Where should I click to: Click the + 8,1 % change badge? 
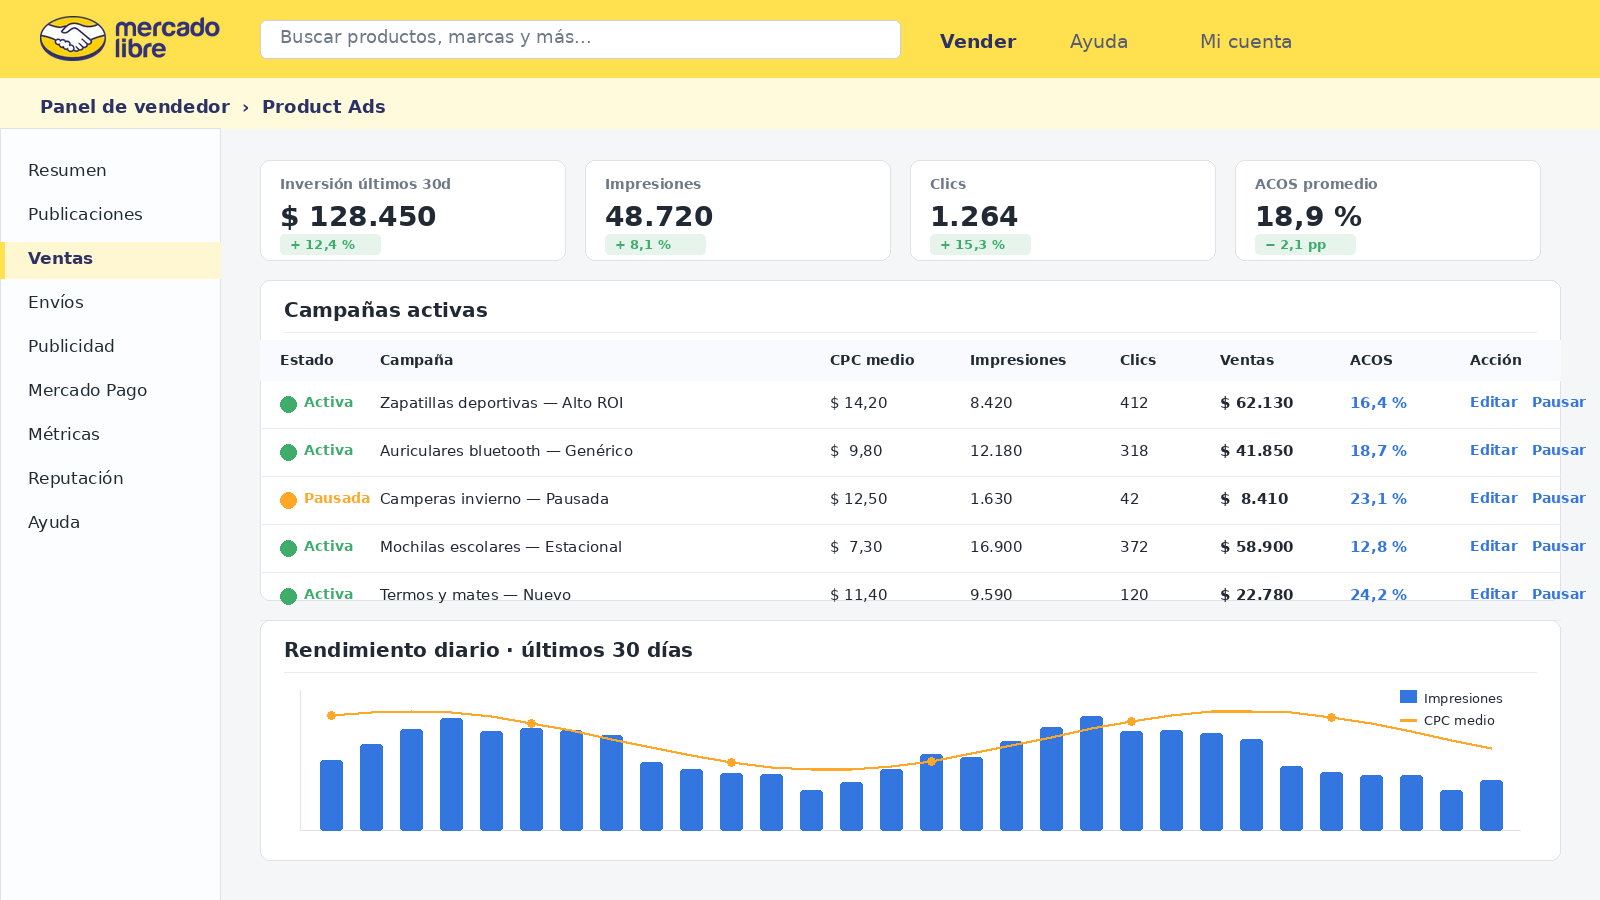[655, 245]
